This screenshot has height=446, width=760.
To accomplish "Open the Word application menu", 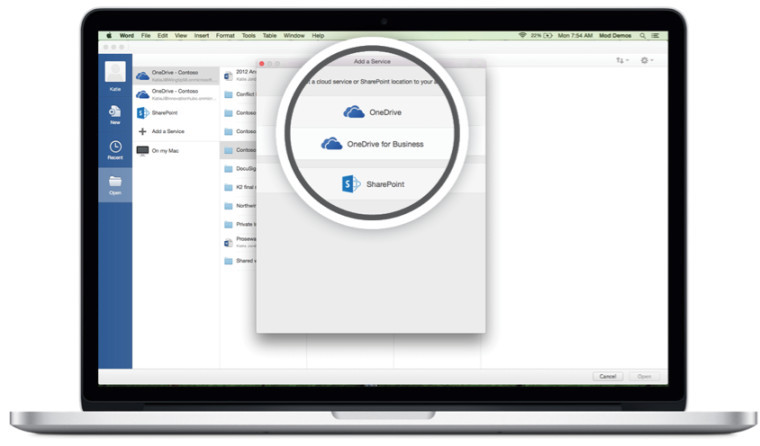I will 127,35.
